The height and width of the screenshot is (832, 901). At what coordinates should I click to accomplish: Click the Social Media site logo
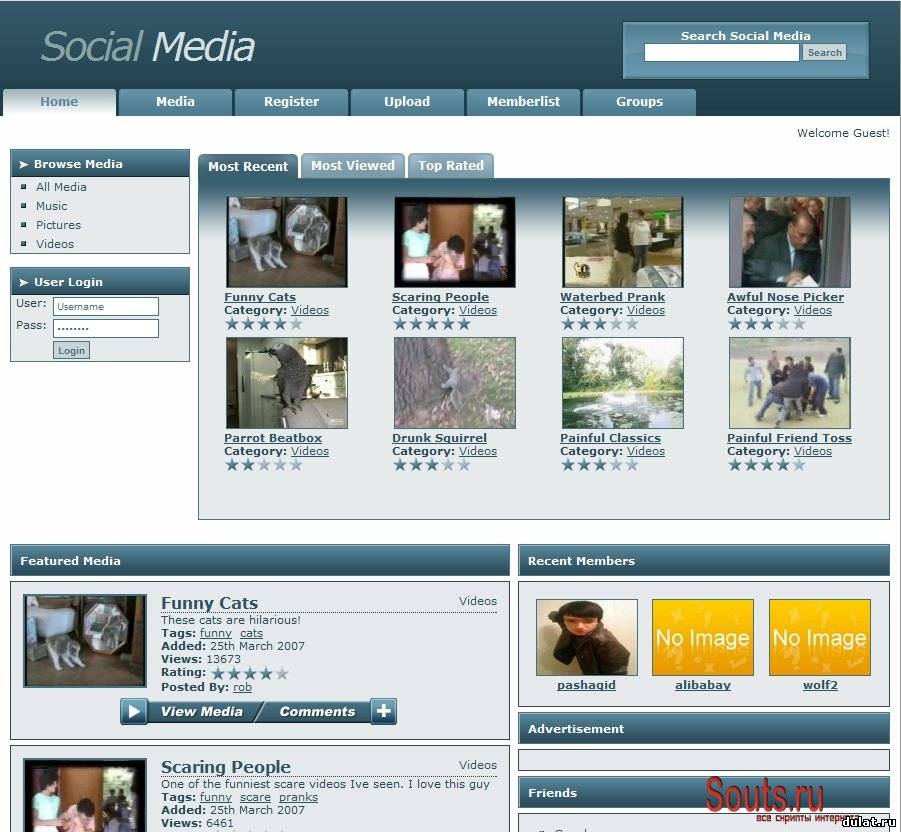(148, 47)
